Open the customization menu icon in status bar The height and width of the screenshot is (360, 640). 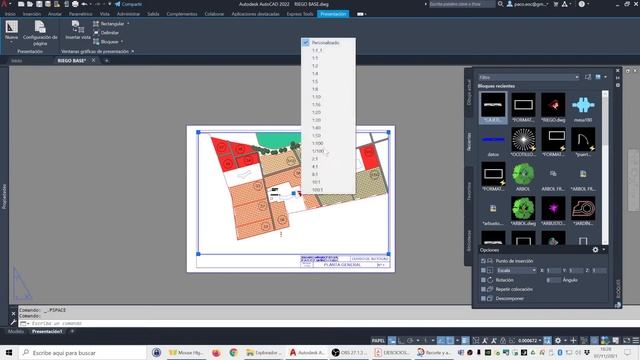(x=636, y=340)
